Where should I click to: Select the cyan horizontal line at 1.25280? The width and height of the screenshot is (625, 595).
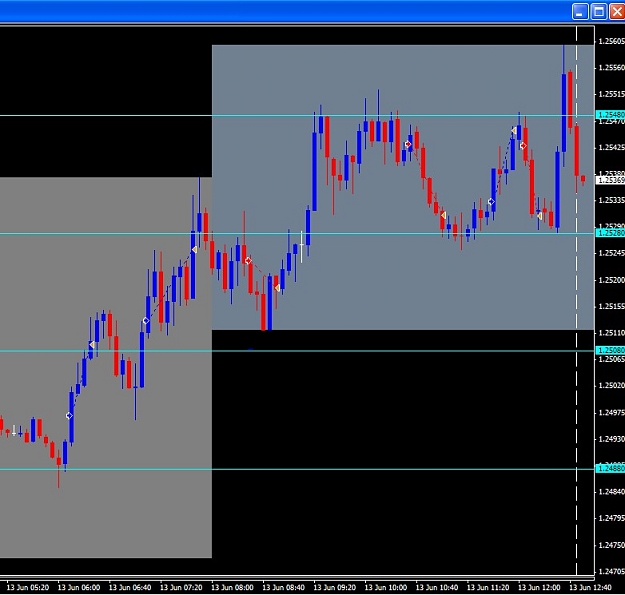(x=297, y=234)
